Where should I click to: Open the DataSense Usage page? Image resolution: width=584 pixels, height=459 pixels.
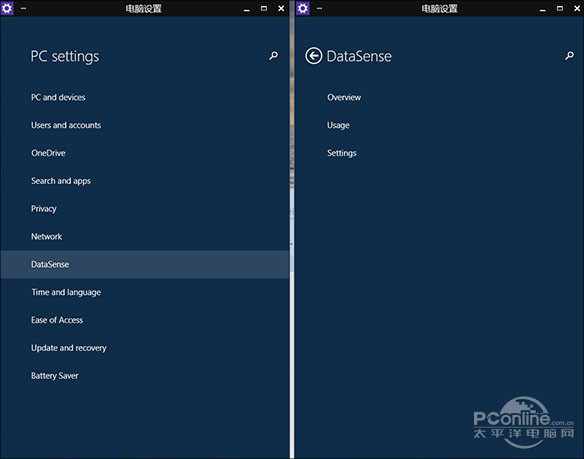(x=338, y=125)
